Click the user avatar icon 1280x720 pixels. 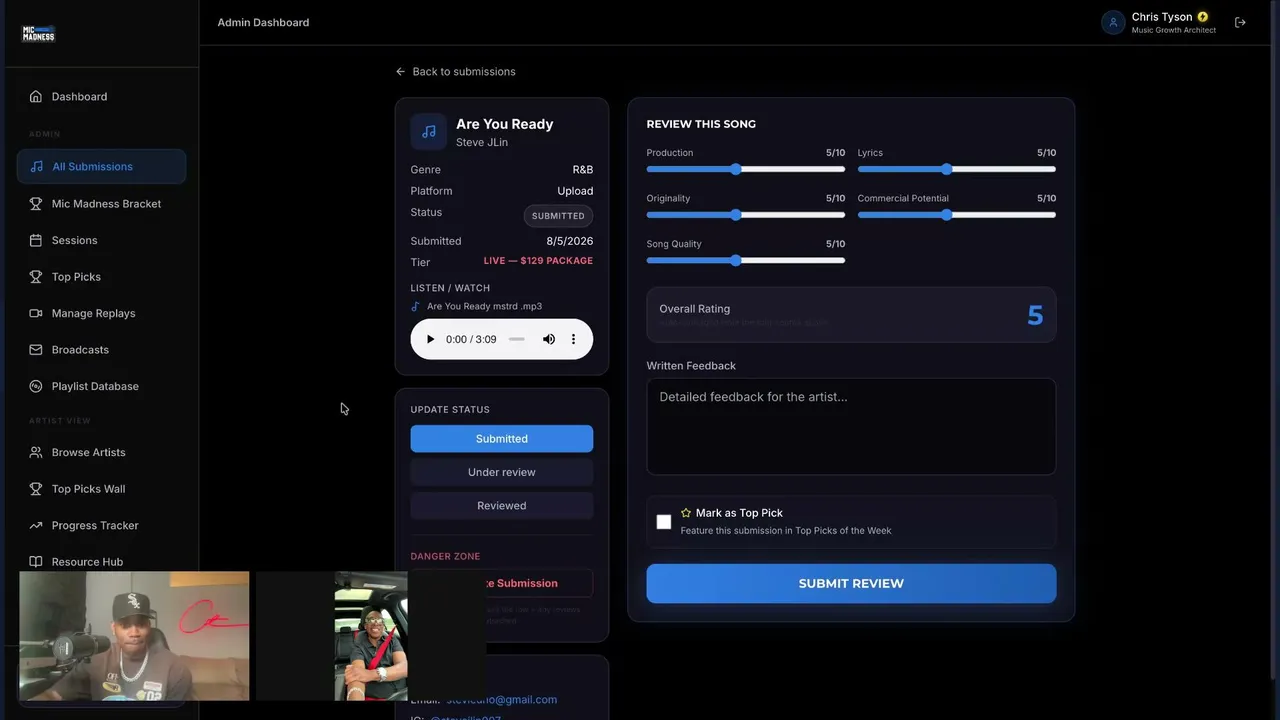[1113, 22]
